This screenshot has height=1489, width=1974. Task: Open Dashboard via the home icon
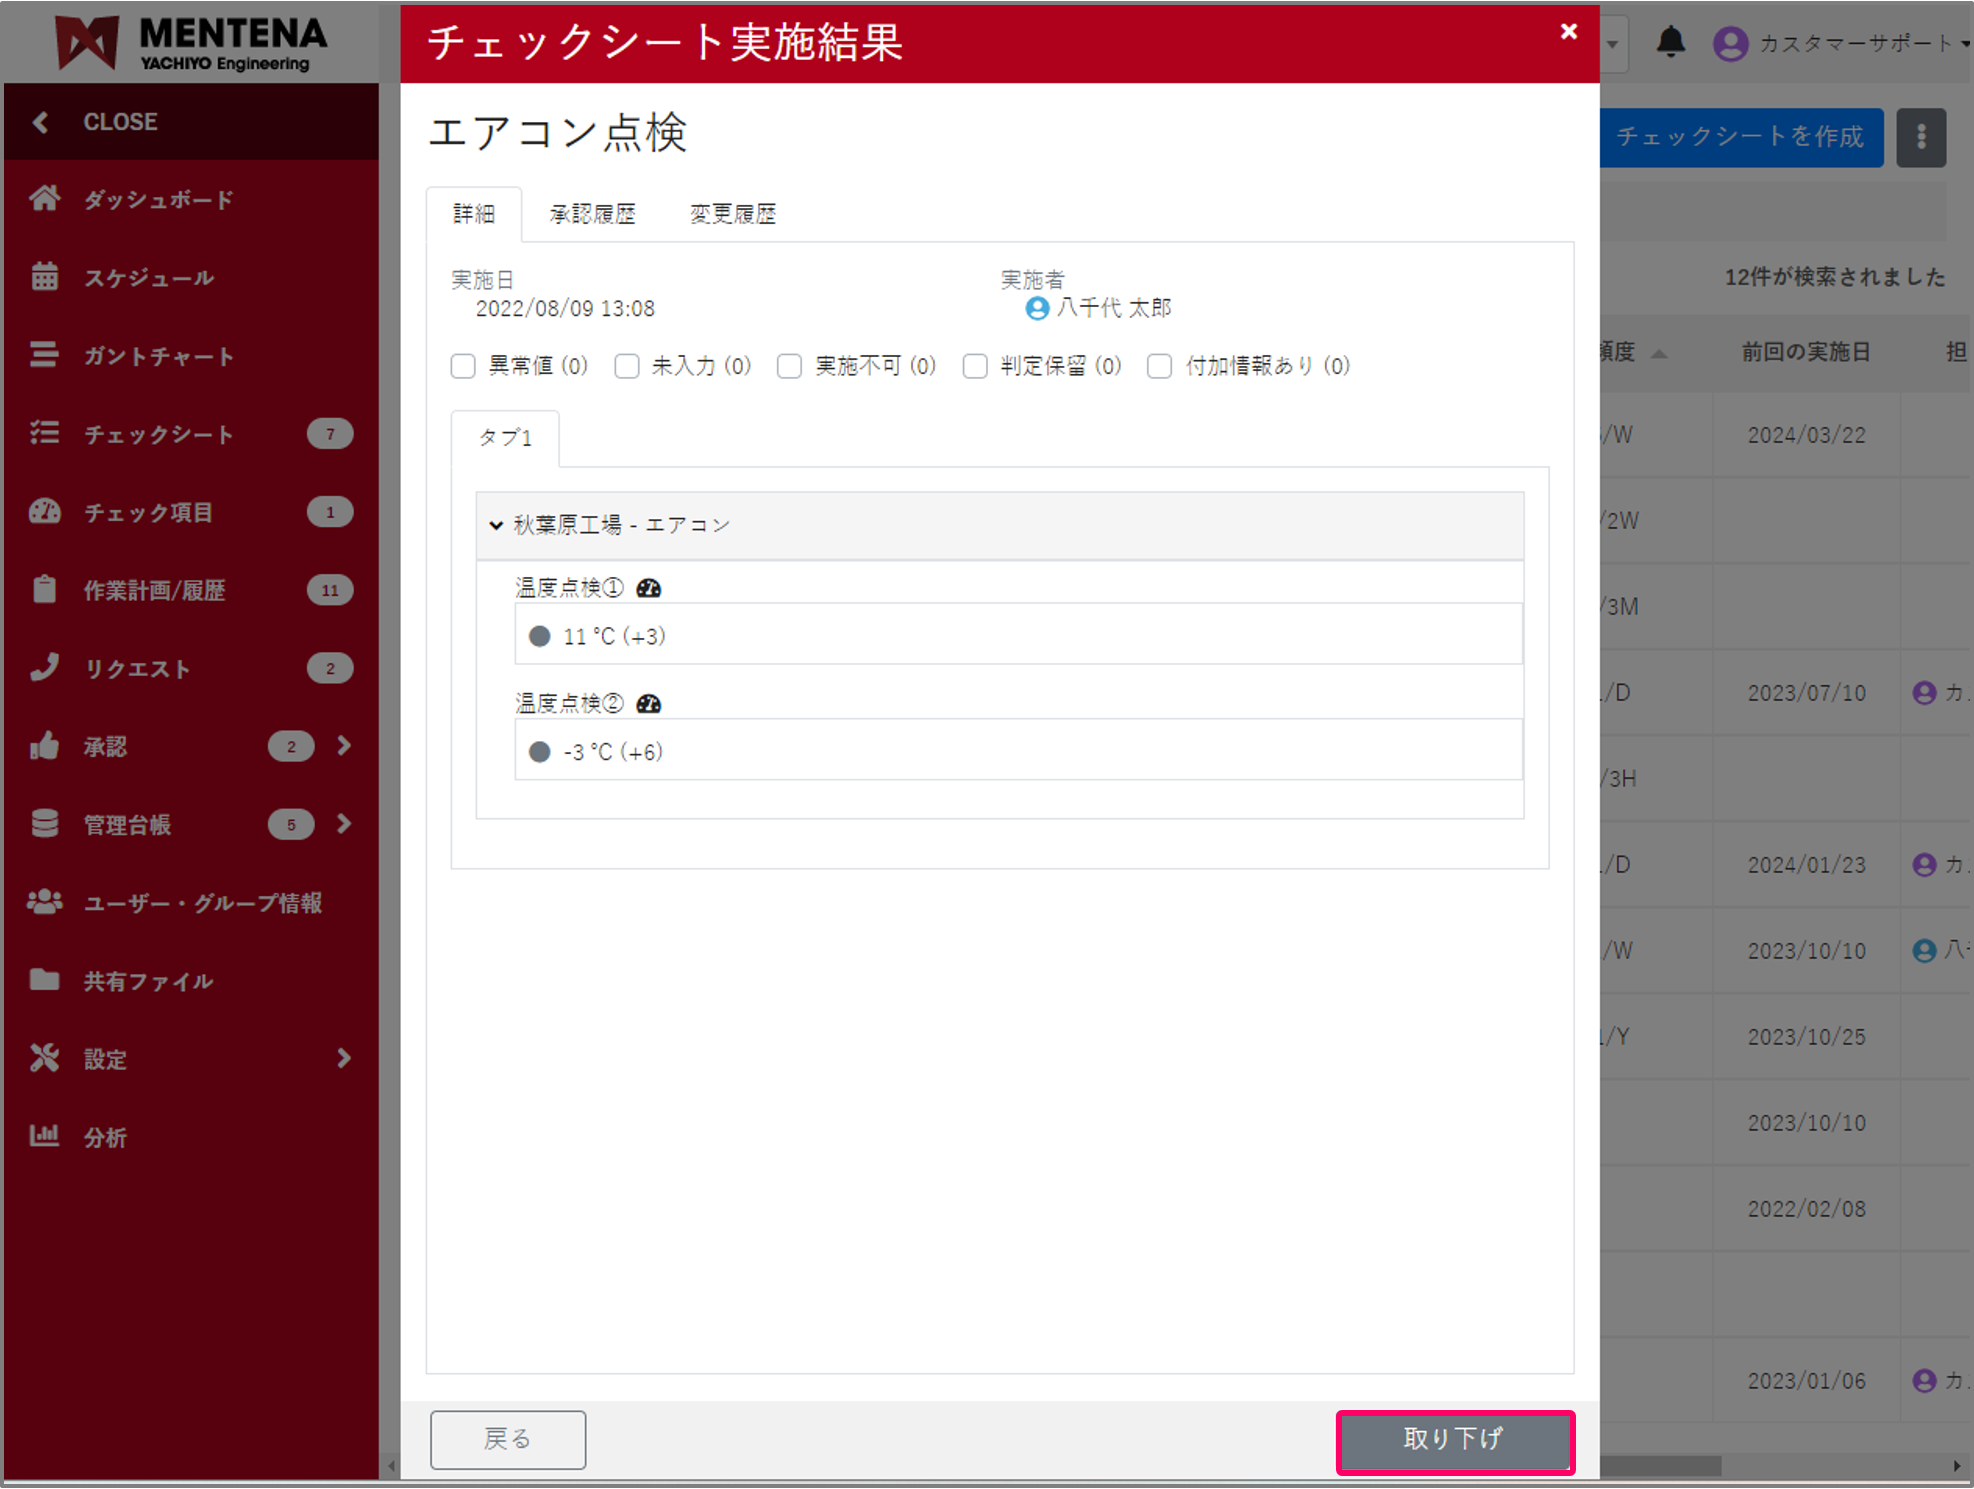tap(44, 198)
